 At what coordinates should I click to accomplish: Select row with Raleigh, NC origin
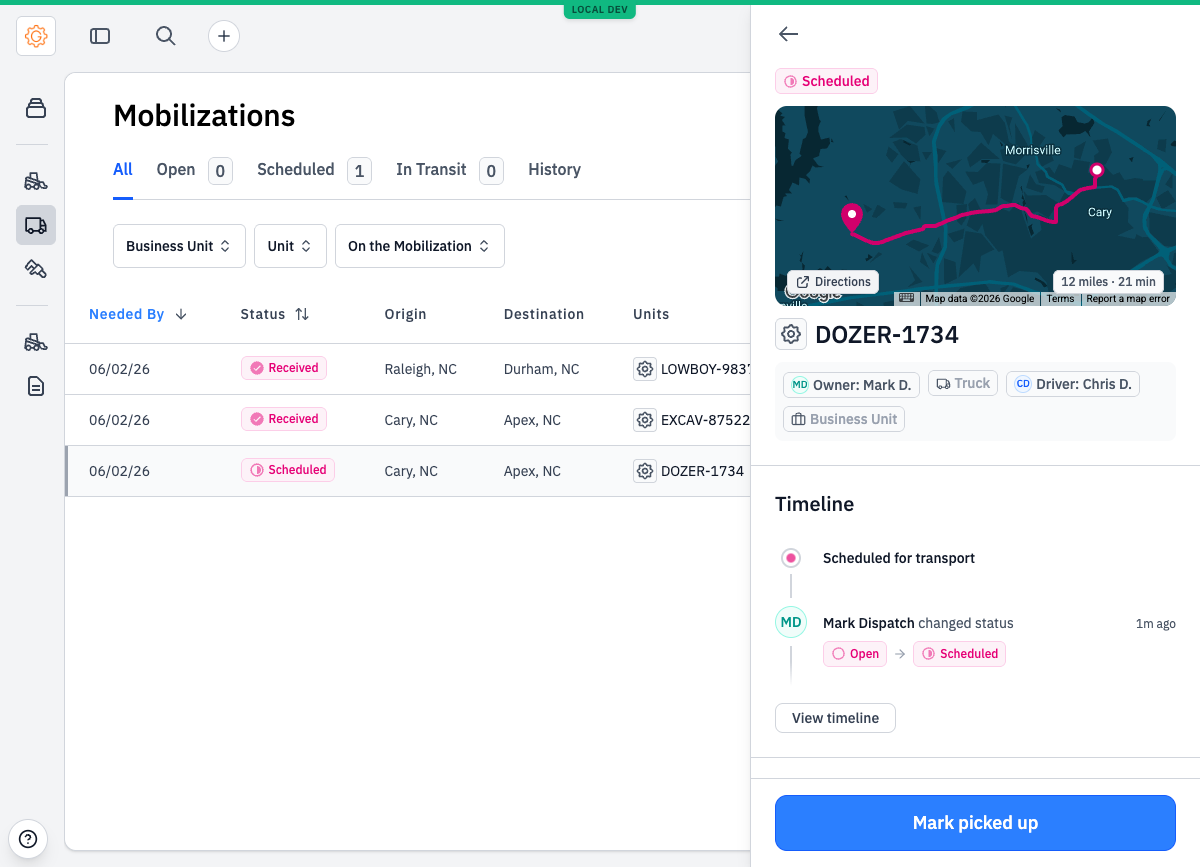[408, 369]
